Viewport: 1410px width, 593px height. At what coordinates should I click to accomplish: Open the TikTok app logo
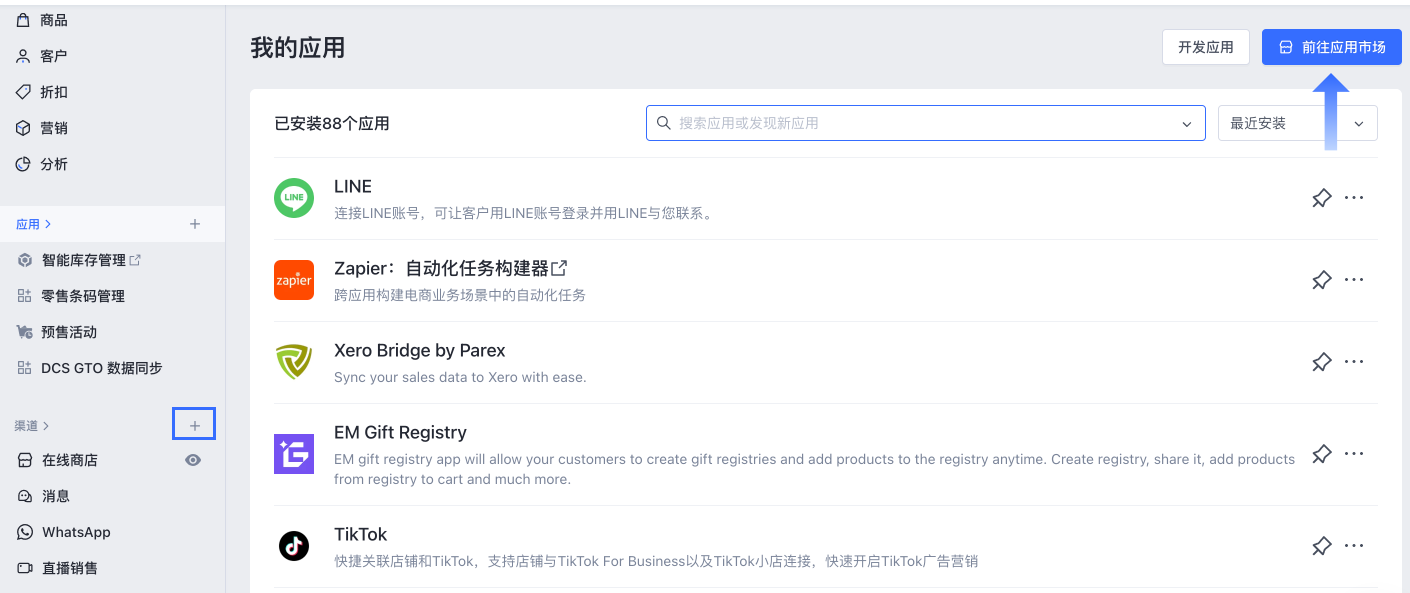click(294, 546)
